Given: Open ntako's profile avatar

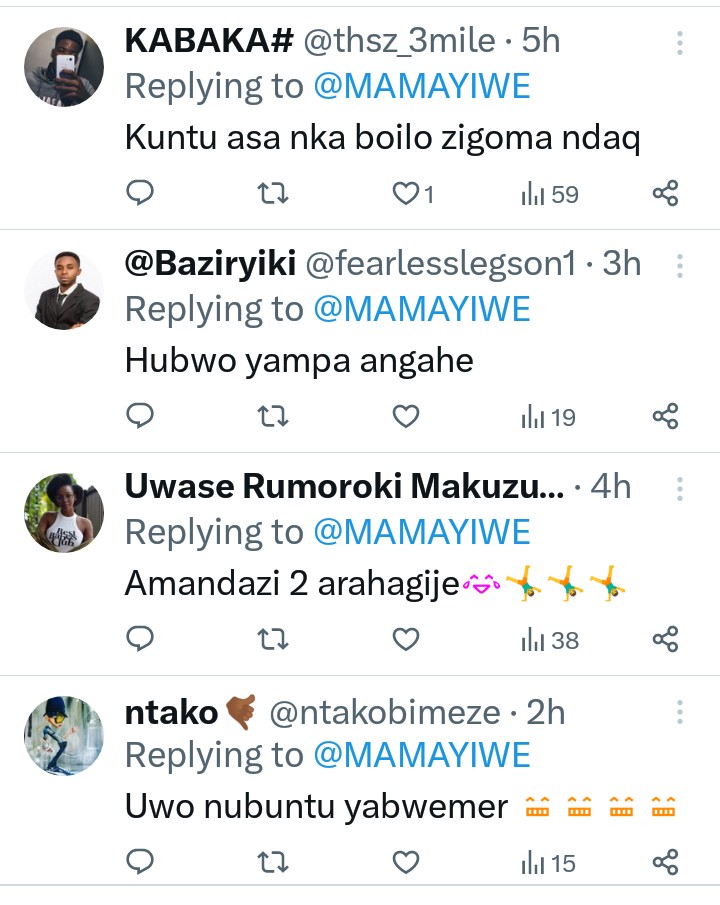Looking at the screenshot, I should pos(64,736).
